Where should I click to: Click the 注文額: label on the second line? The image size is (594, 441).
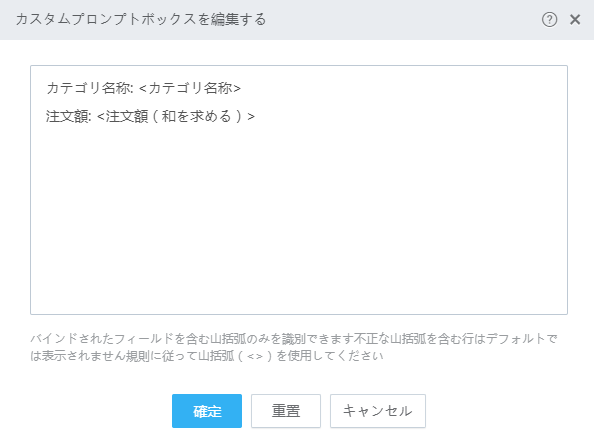[x=69, y=116]
